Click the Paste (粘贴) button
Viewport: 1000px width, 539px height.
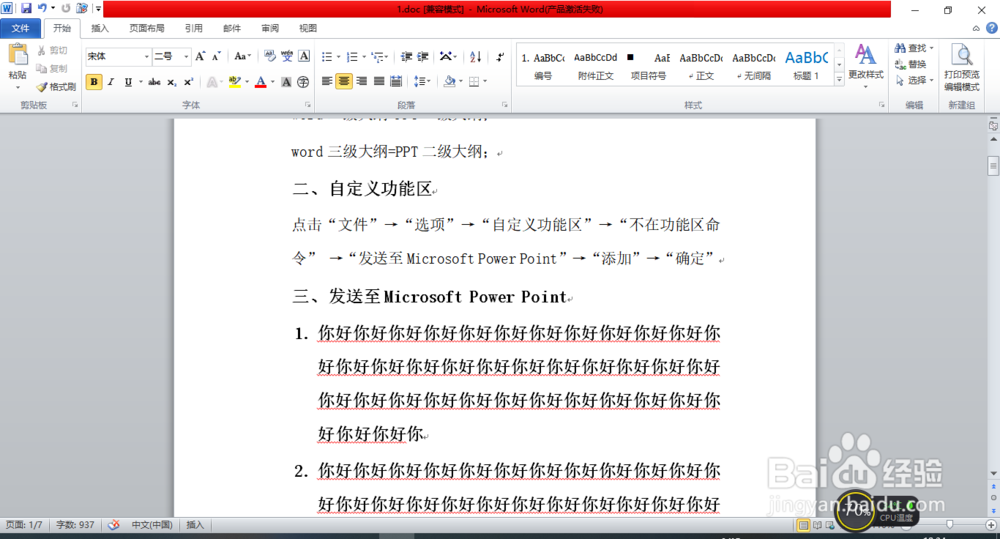[x=18, y=66]
